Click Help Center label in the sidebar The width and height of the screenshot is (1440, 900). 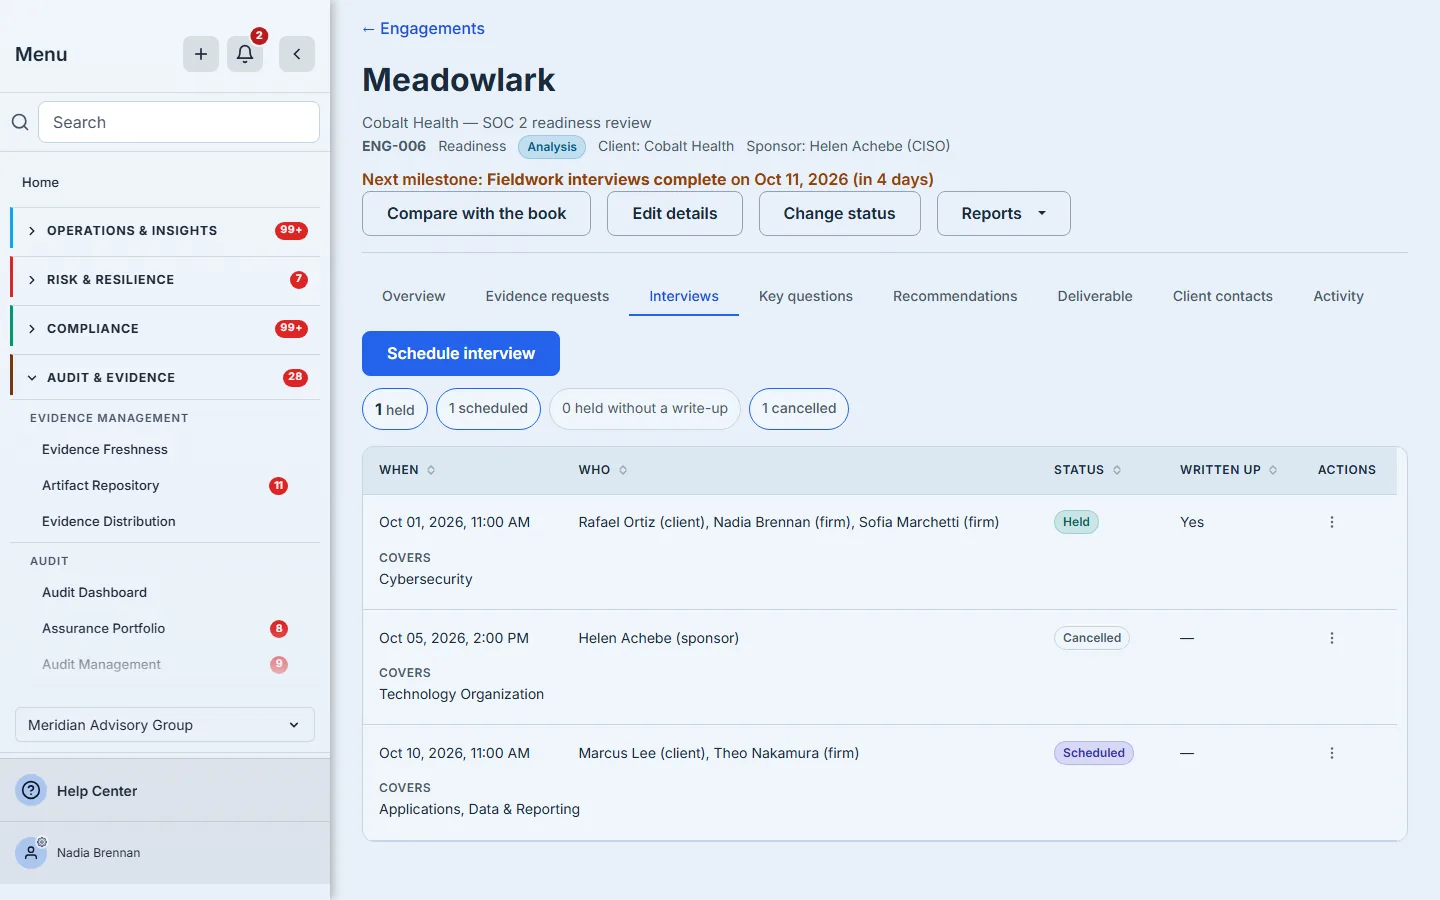click(97, 791)
